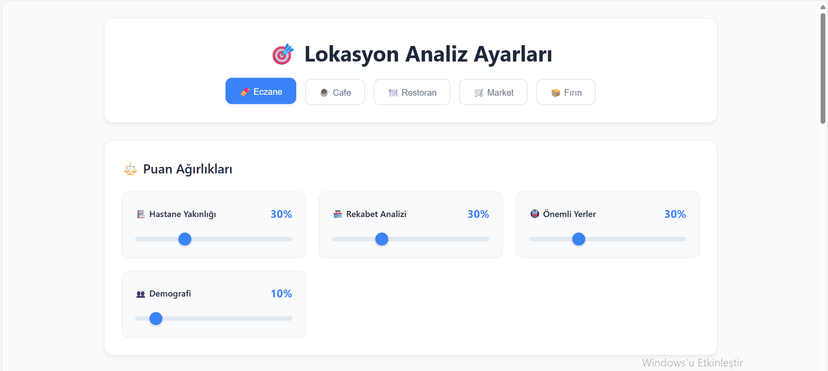The width and height of the screenshot is (828, 371).
Task: Choose the Restoran category button
Action: coord(412,92)
